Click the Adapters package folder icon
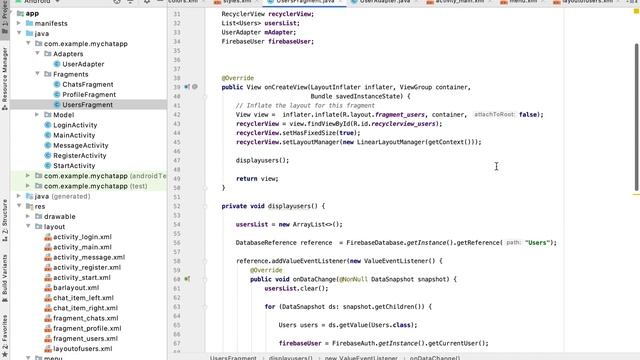This screenshot has width=640, height=360. [48, 54]
